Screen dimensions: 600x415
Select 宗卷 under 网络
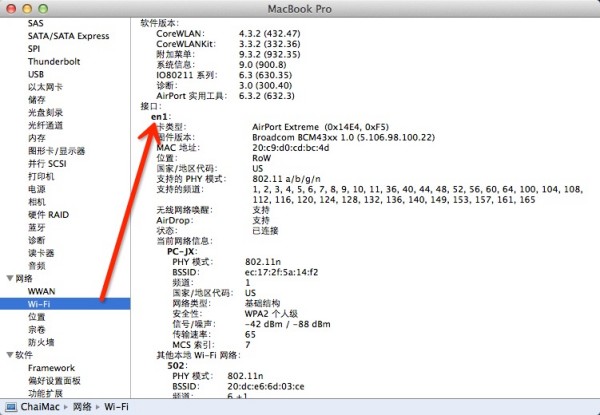(36, 329)
